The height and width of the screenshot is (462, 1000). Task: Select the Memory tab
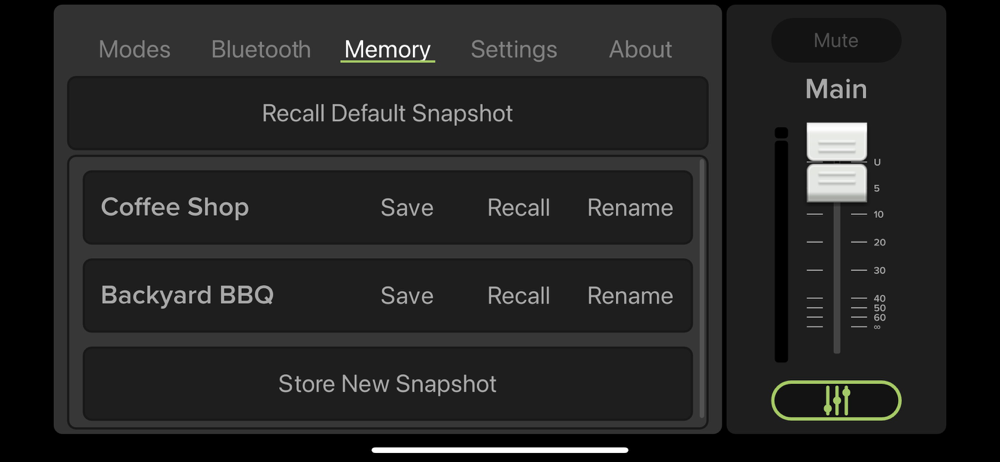click(x=388, y=49)
